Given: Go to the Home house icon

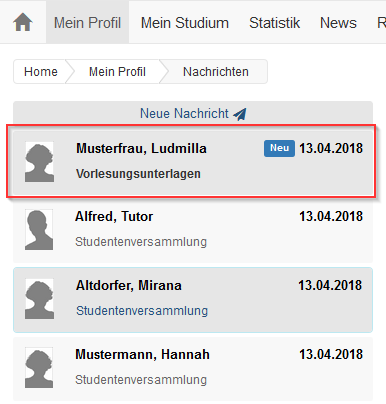Looking at the screenshot, I should [x=23, y=22].
